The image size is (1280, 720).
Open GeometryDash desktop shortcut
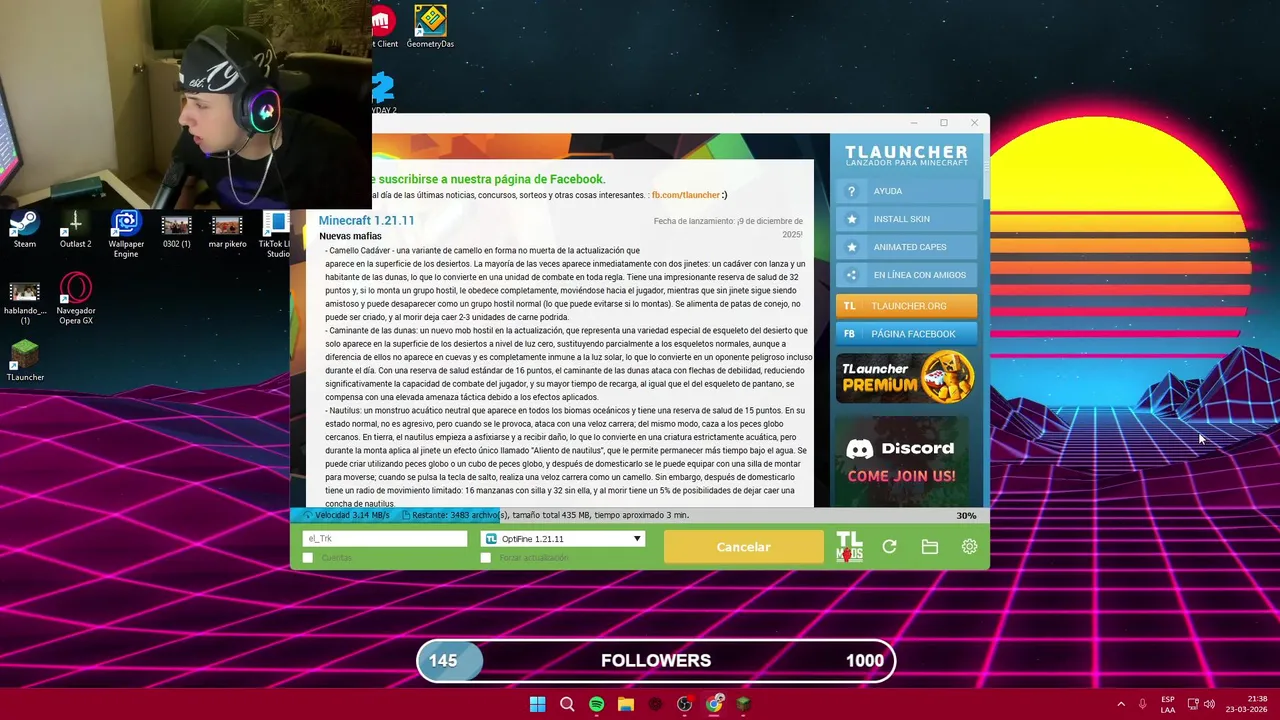[x=430, y=27]
